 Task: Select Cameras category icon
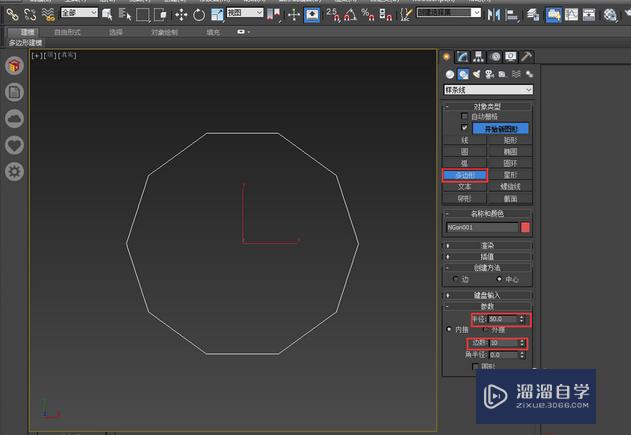pyautogui.click(x=489, y=74)
